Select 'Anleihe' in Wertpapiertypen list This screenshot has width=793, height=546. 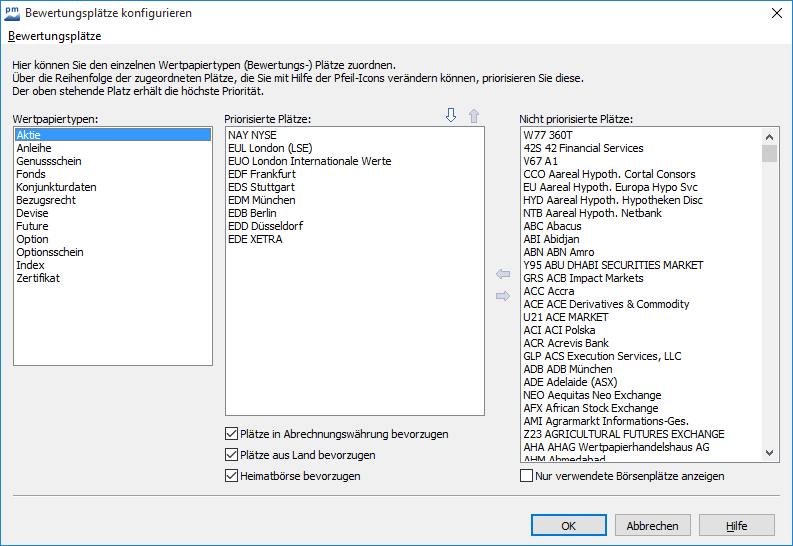(34, 148)
